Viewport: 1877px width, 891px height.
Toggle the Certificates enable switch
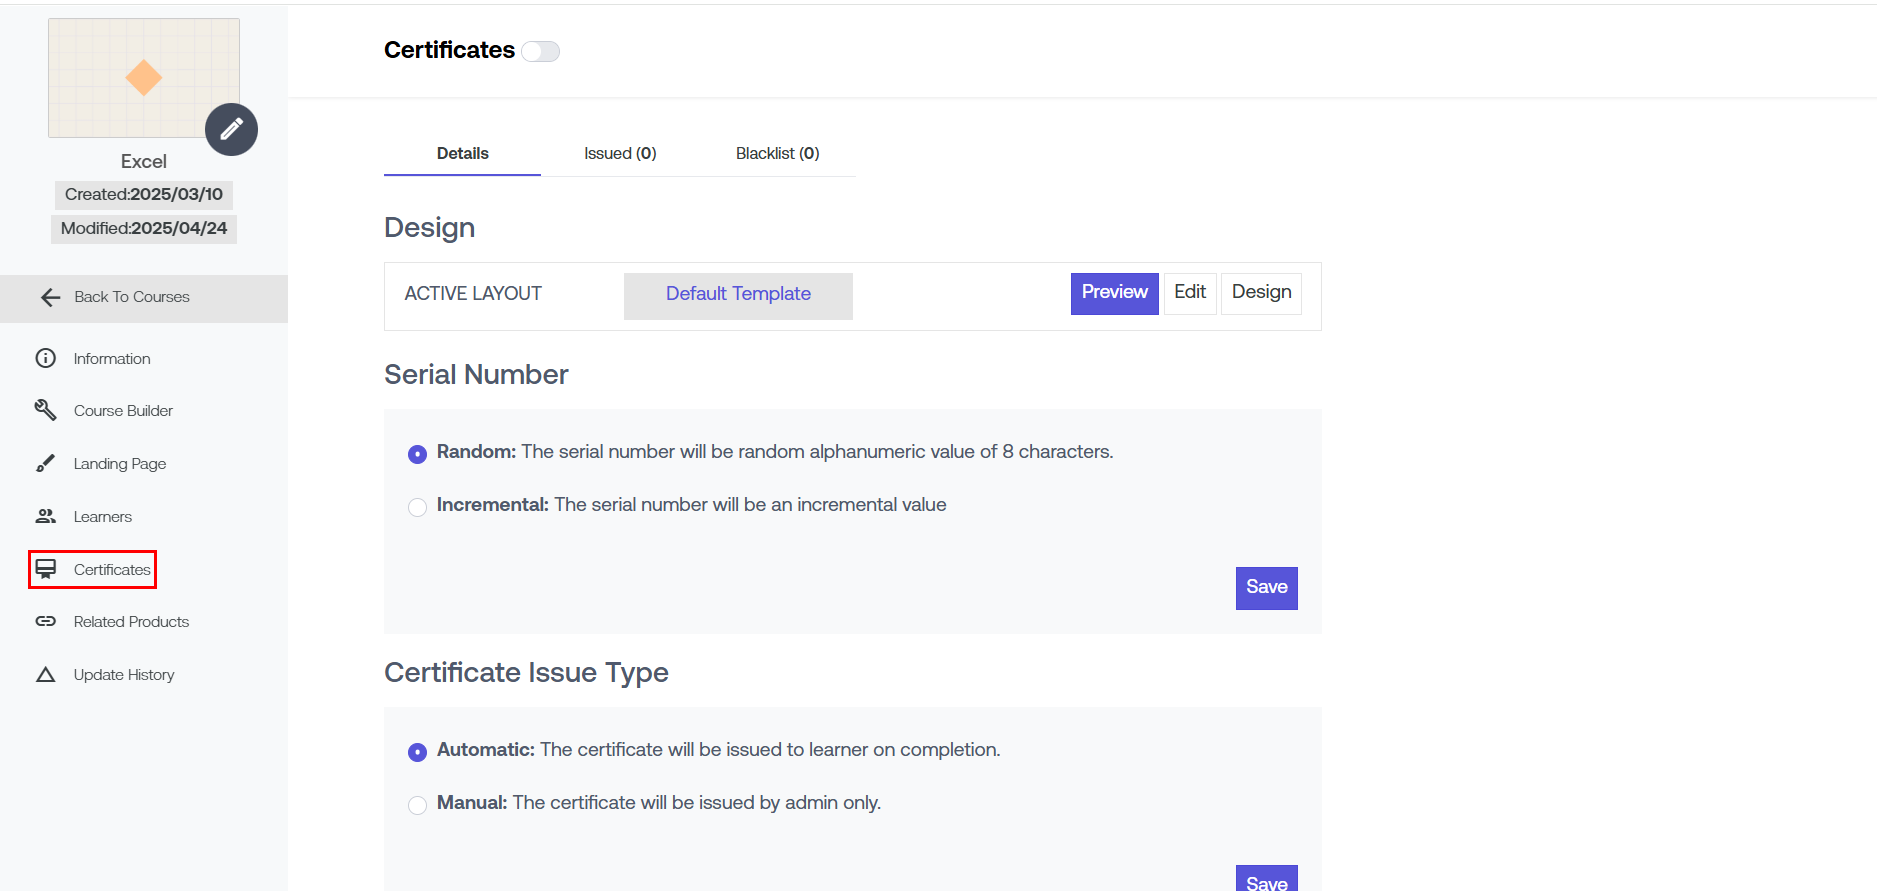[x=541, y=51]
